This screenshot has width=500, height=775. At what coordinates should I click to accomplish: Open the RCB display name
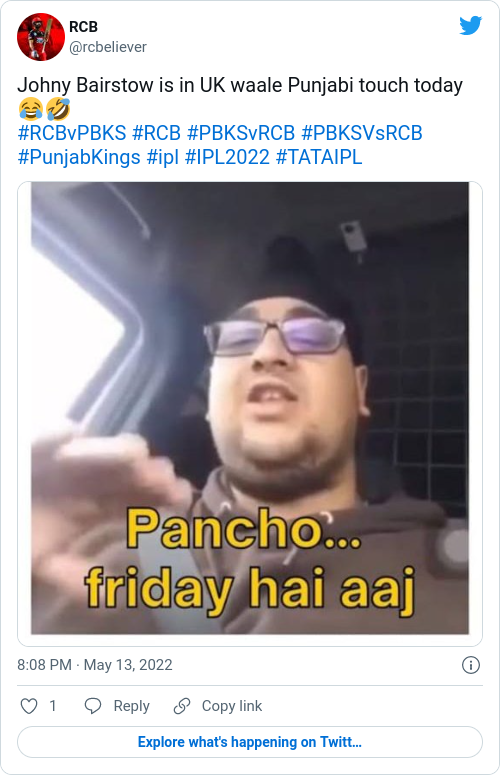(83, 27)
